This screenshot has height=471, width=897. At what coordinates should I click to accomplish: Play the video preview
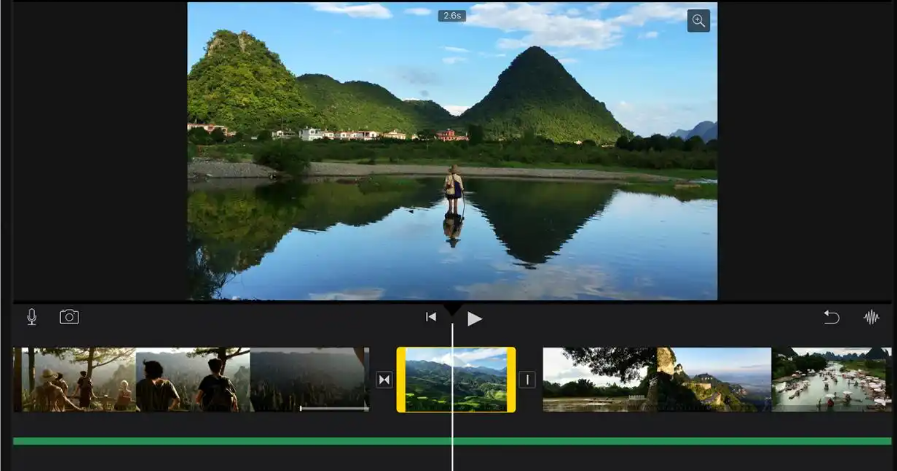pos(474,318)
